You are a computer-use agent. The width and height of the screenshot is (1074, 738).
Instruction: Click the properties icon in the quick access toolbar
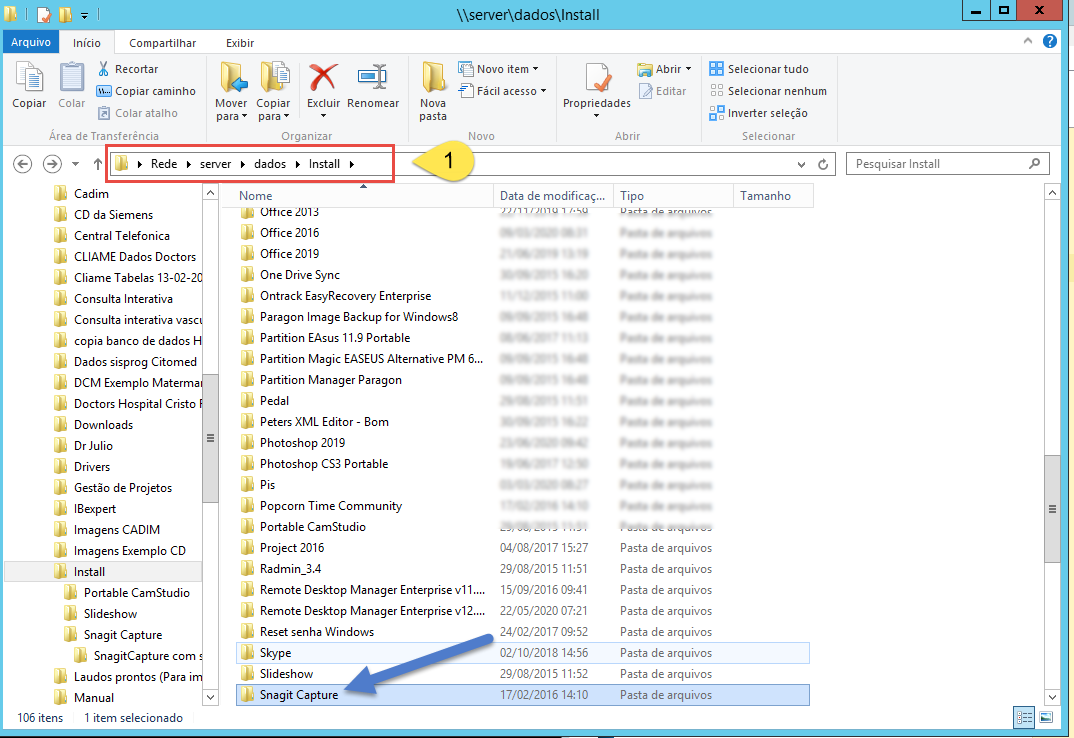click(45, 13)
